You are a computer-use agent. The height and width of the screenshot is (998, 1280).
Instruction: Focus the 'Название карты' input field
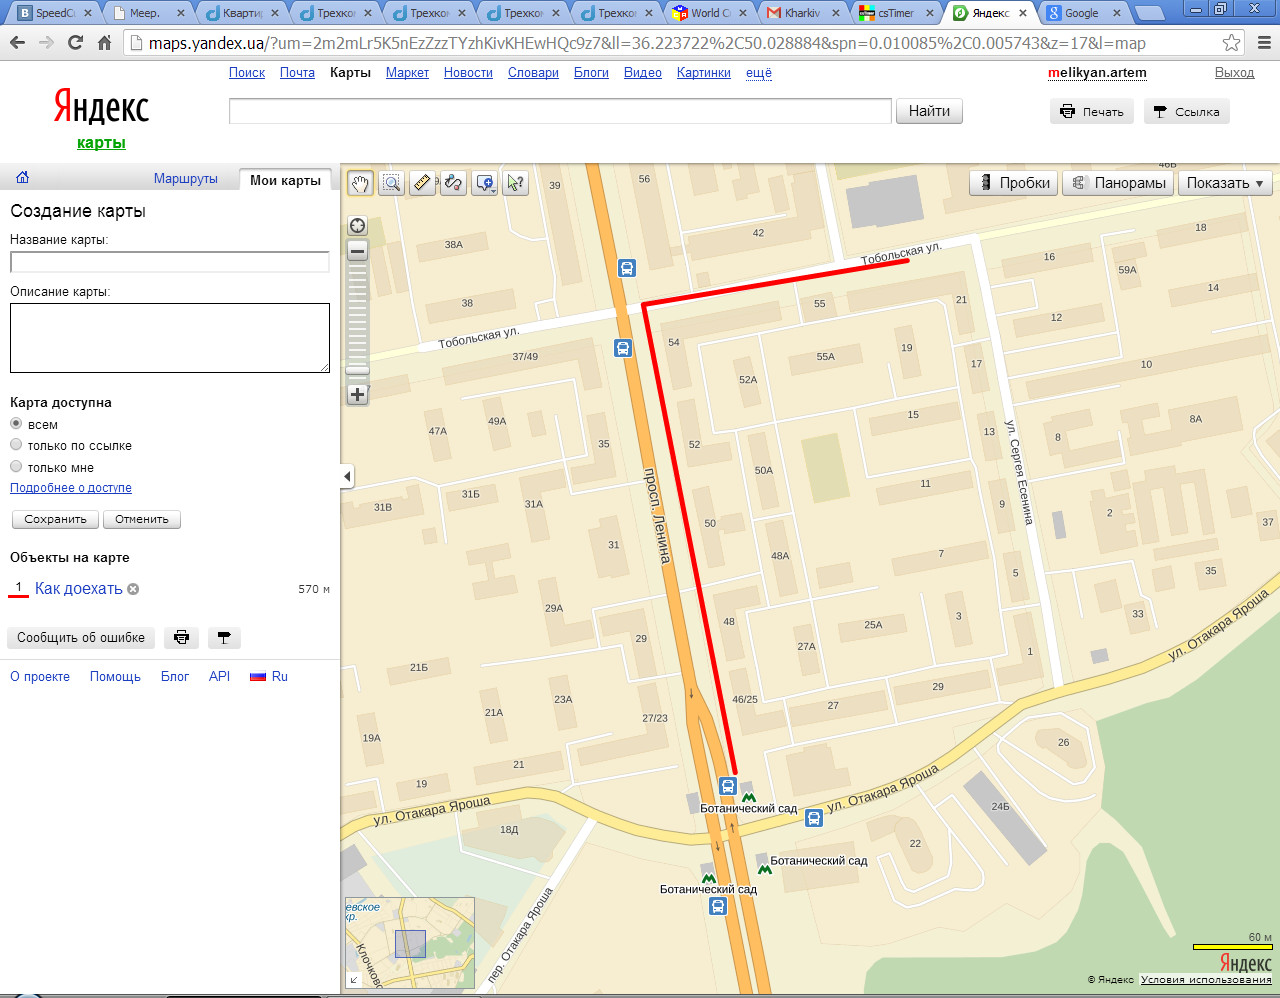click(x=170, y=262)
